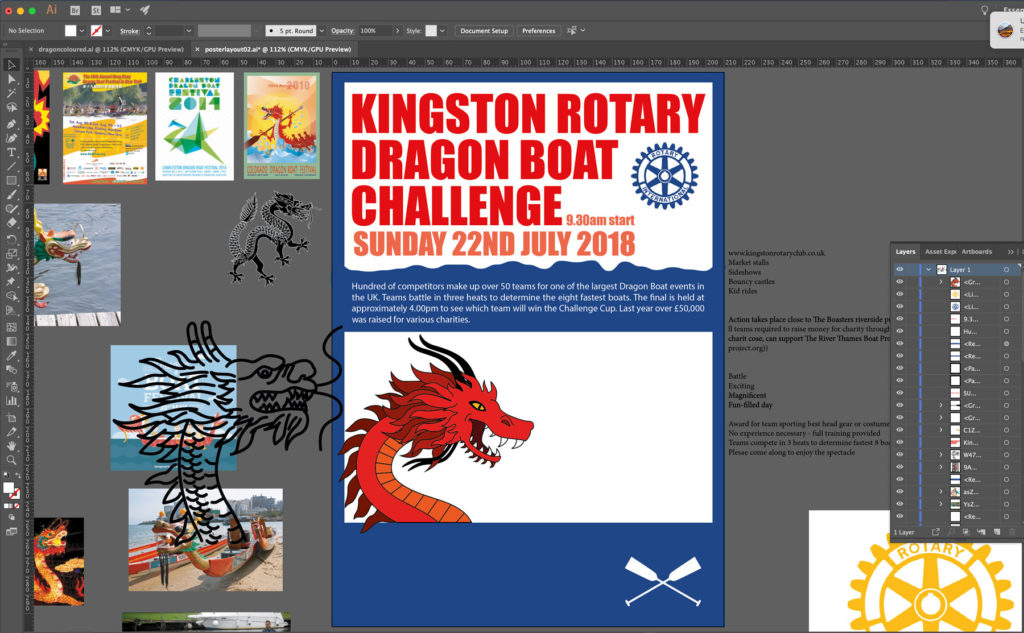Hide the SU... layer item
Screen dimensions: 1024x633
pos(899,393)
